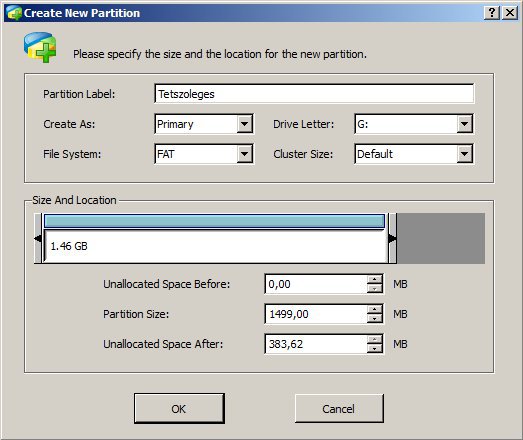Decrease Unallocated Space Before with down arrow
The image size is (523, 440).
[375, 289]
